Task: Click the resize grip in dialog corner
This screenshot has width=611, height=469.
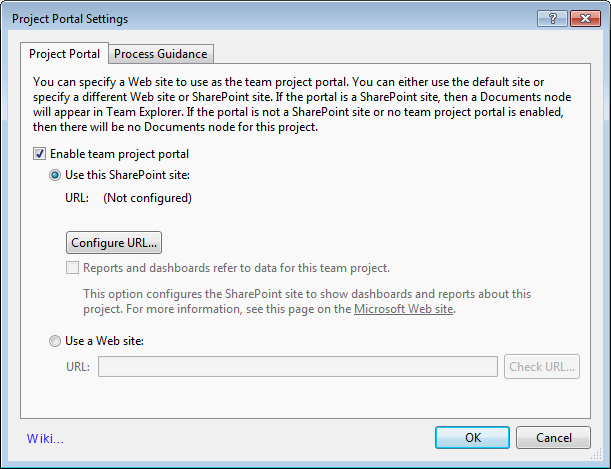Action: click(x=602, y=461)
